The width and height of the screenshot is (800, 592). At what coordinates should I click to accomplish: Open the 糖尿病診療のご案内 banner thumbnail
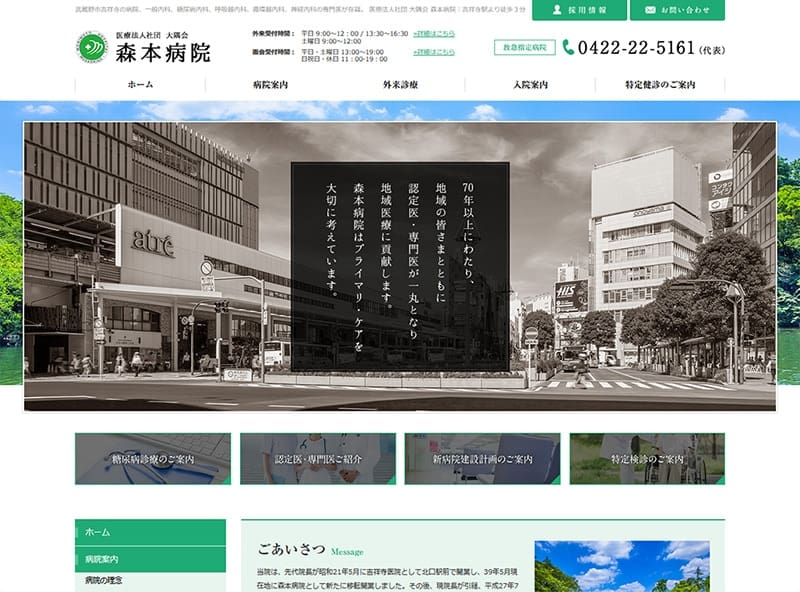153,459
